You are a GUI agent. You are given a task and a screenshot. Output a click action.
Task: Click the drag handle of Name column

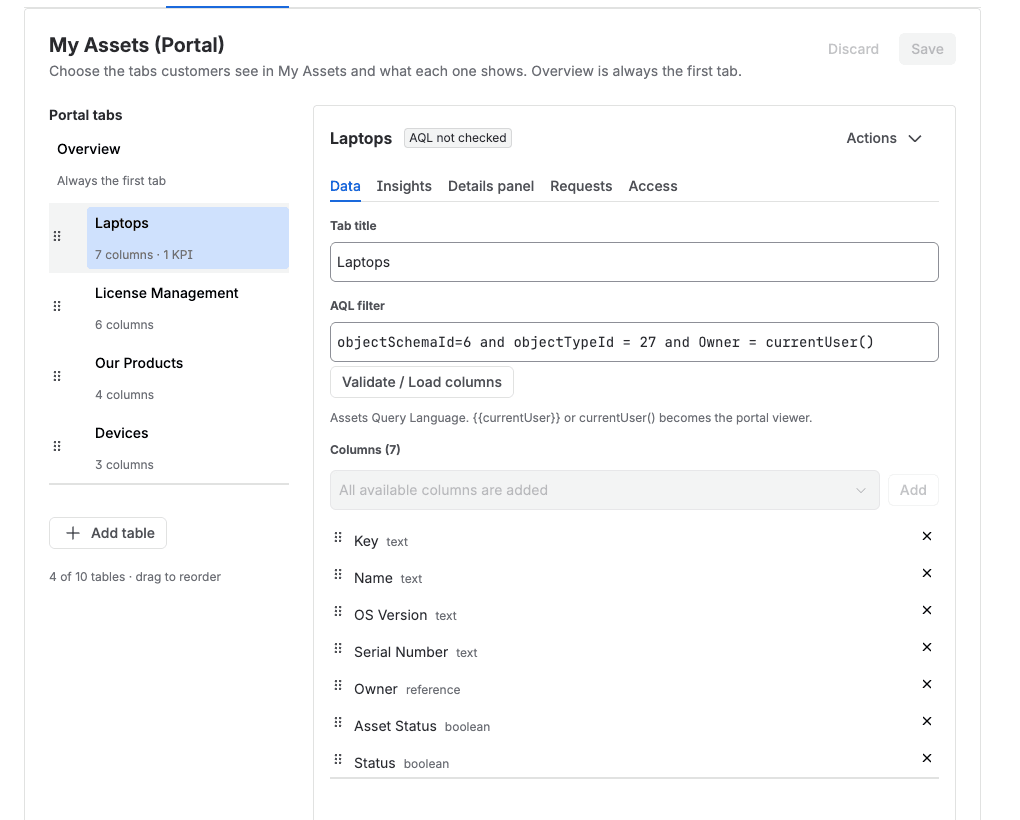click(x=338, y=574)
